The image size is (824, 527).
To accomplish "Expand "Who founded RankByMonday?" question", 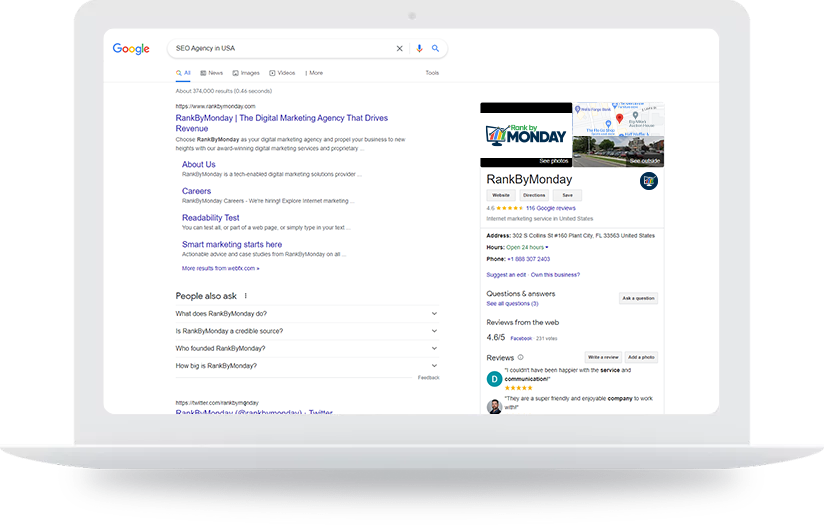I will [434, 348].
